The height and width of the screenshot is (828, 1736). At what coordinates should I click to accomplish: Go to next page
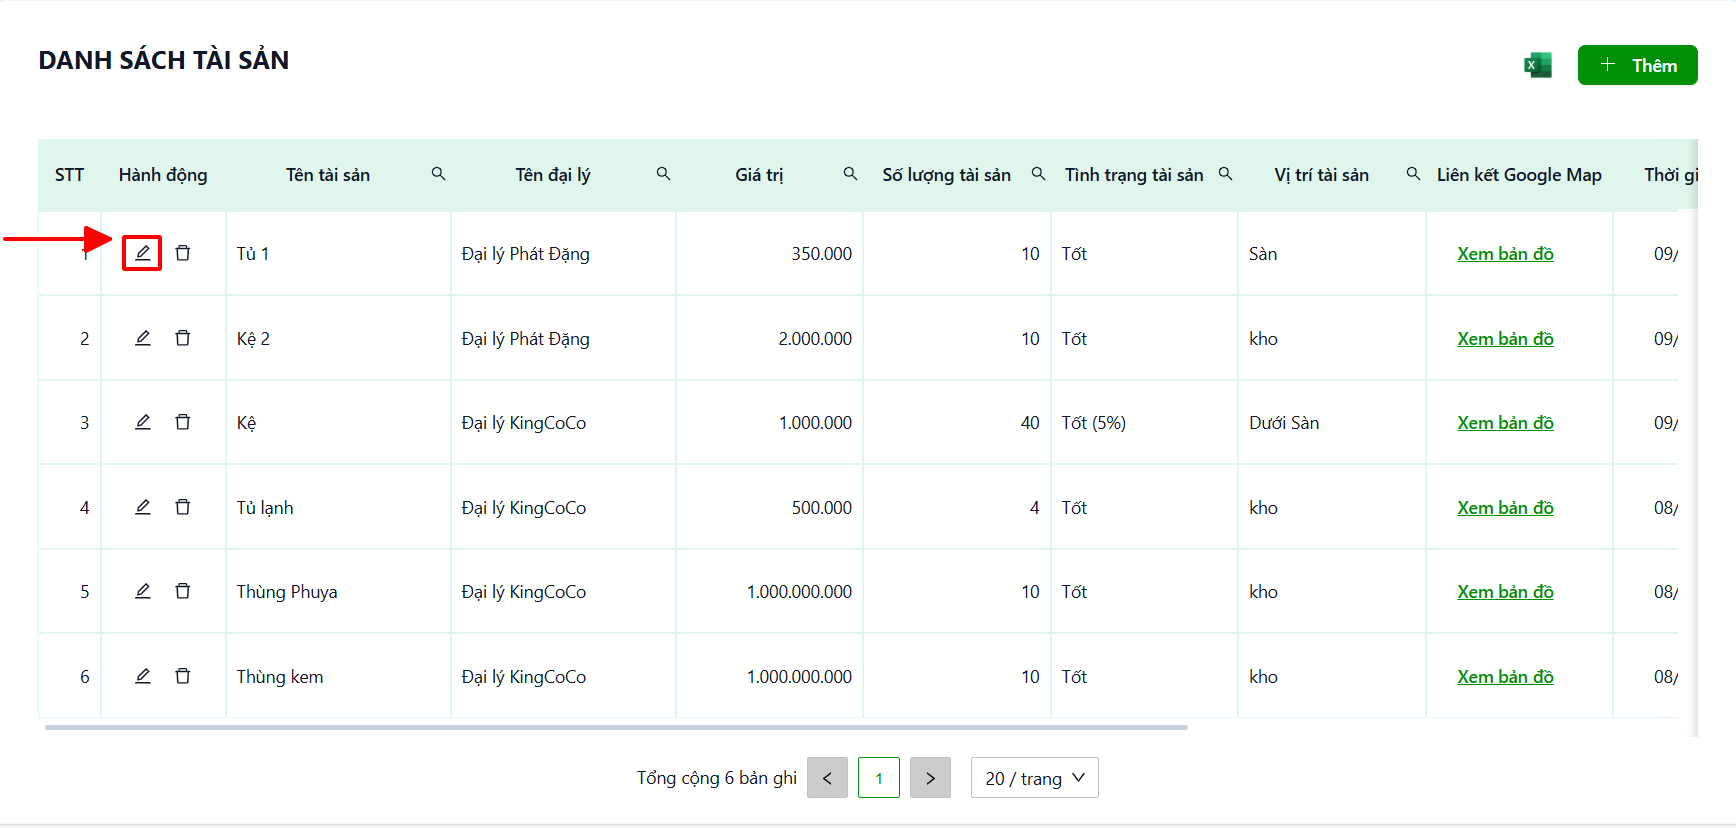coord(930,778)
